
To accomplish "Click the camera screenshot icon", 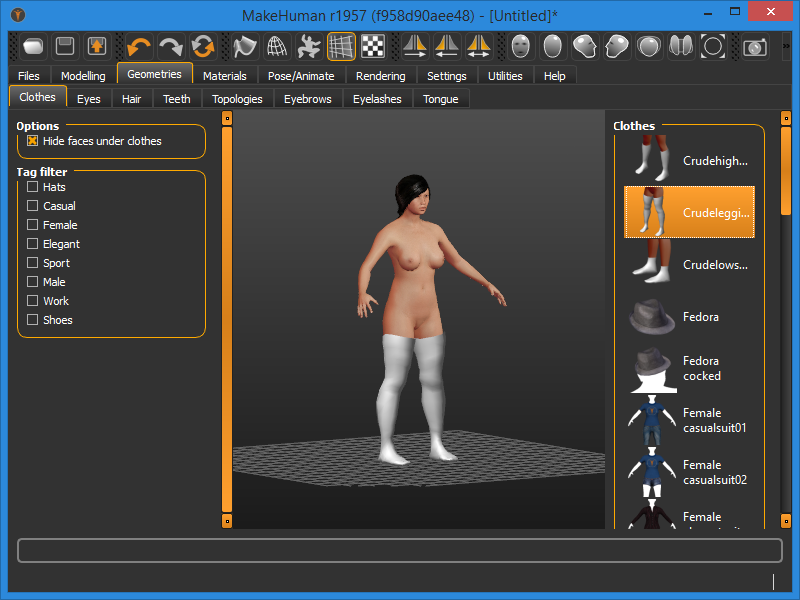I will (754, 46).
